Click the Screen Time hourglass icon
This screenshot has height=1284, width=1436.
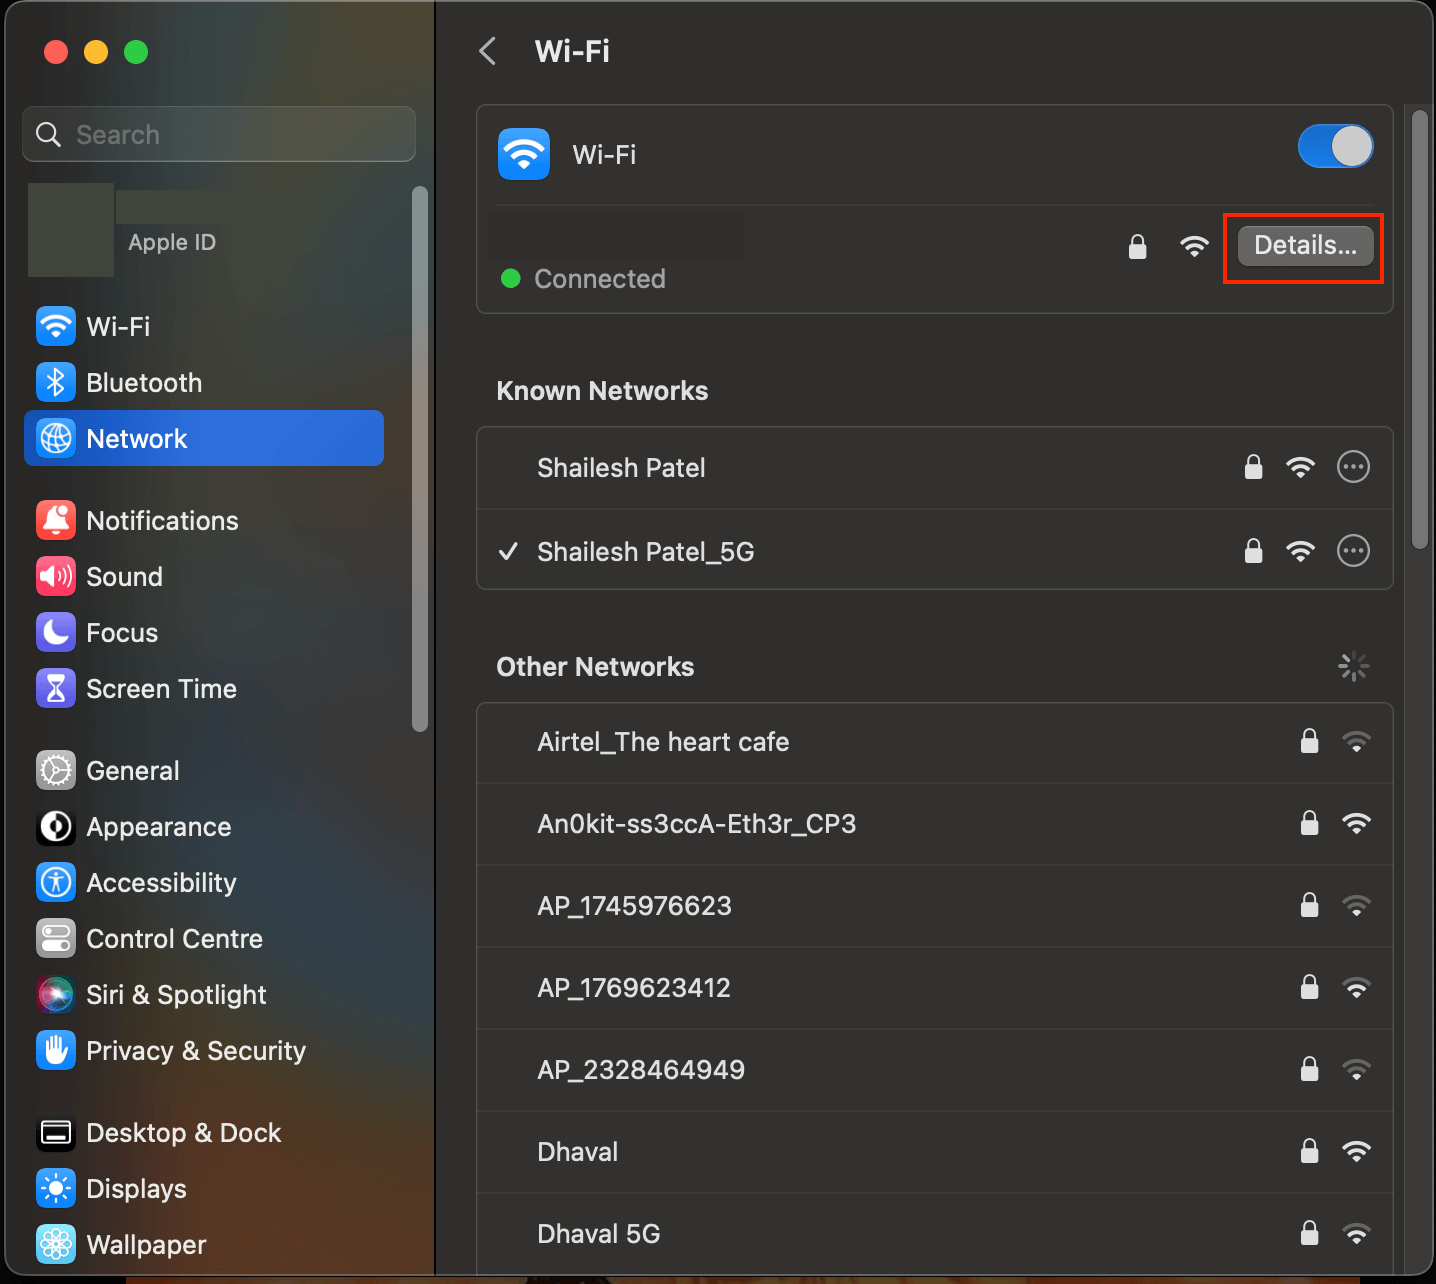click(x=56, y=688)
